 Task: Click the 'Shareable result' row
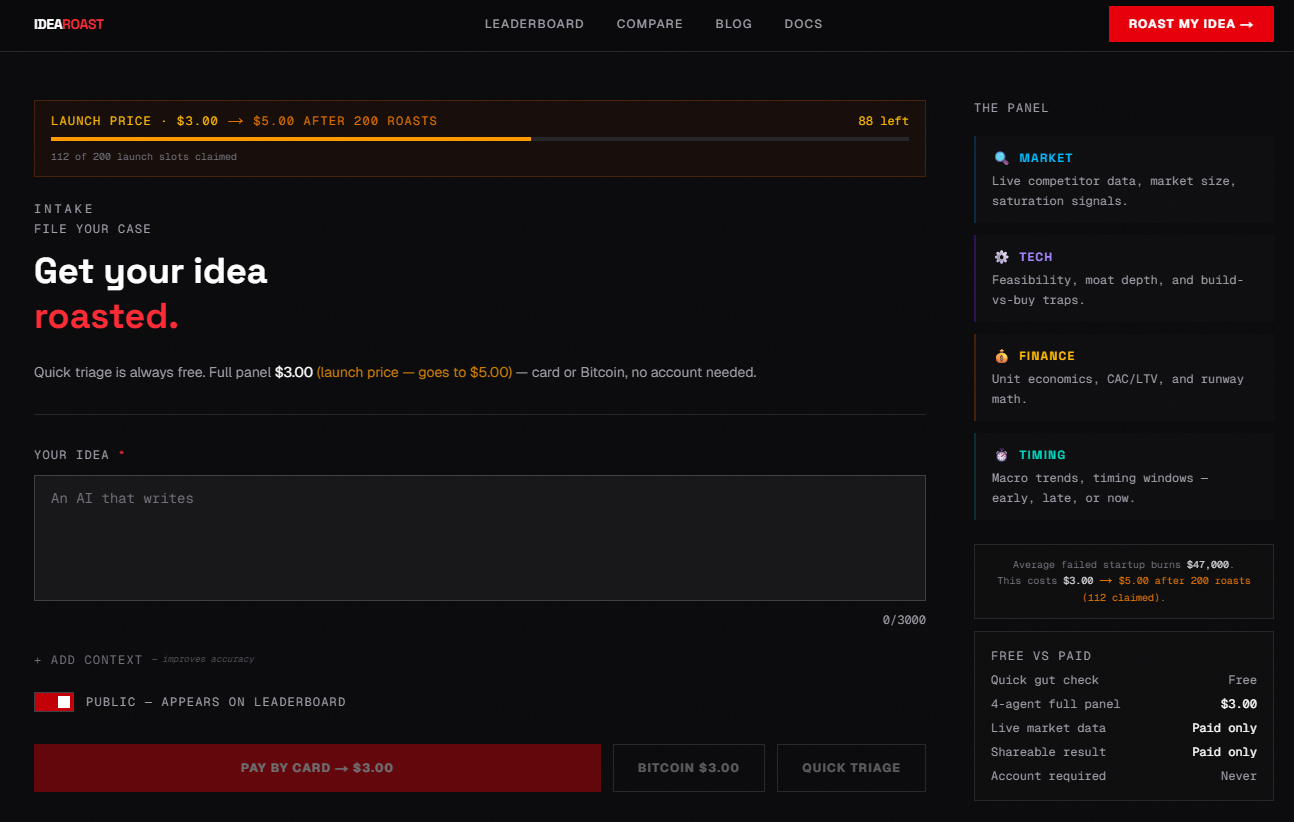click(1124, 752)
